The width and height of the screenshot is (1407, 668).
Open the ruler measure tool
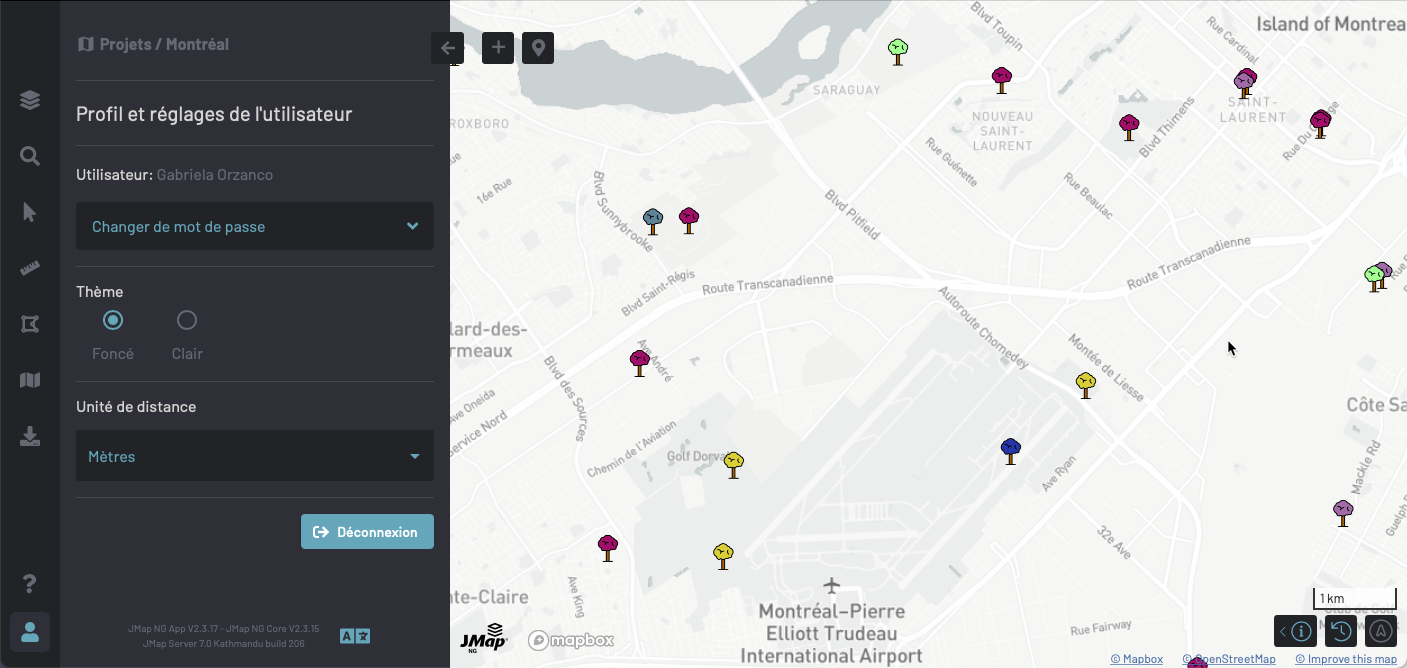30,268
